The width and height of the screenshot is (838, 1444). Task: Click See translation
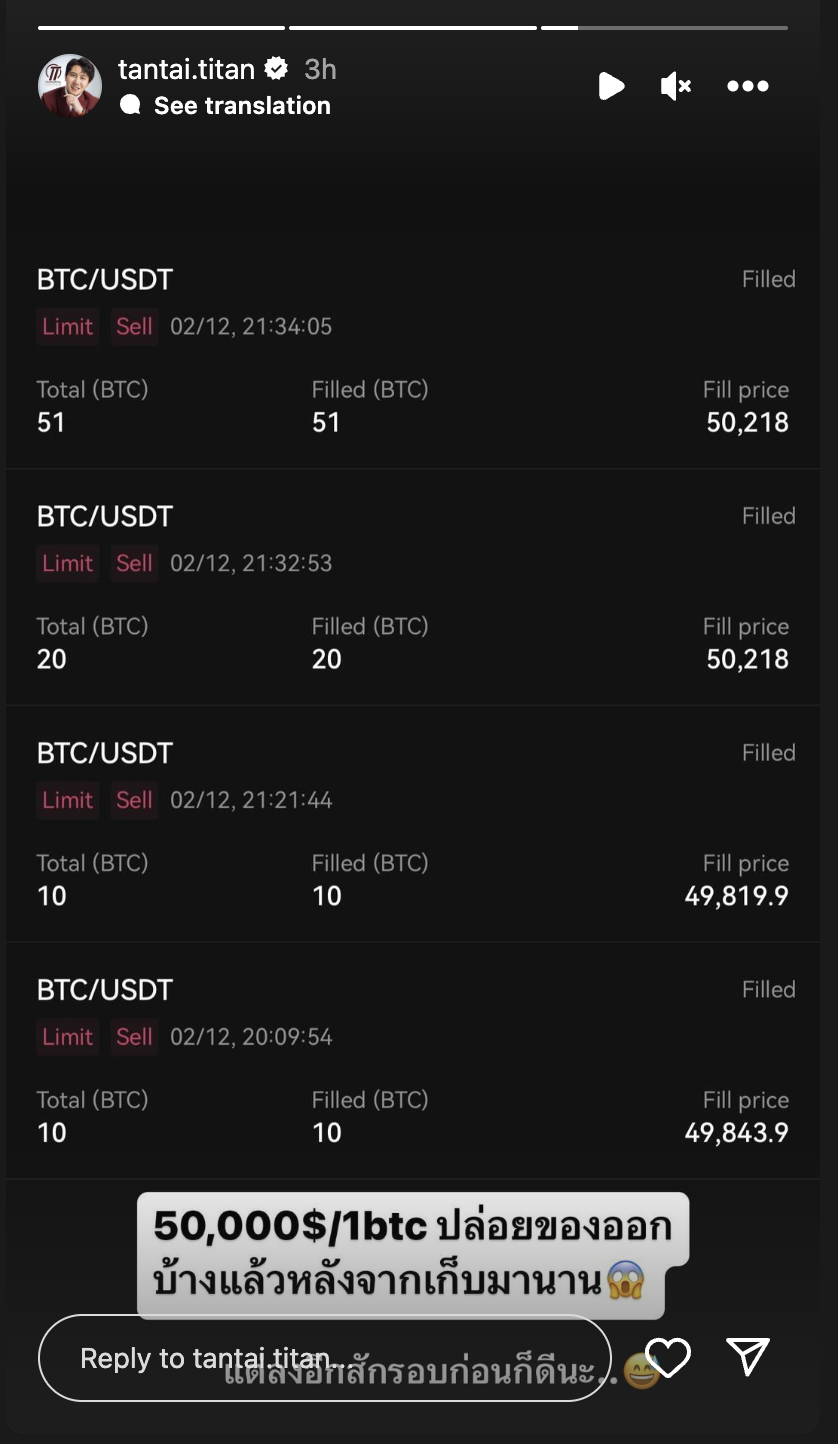pyautogui.click(x=242, y=106)
